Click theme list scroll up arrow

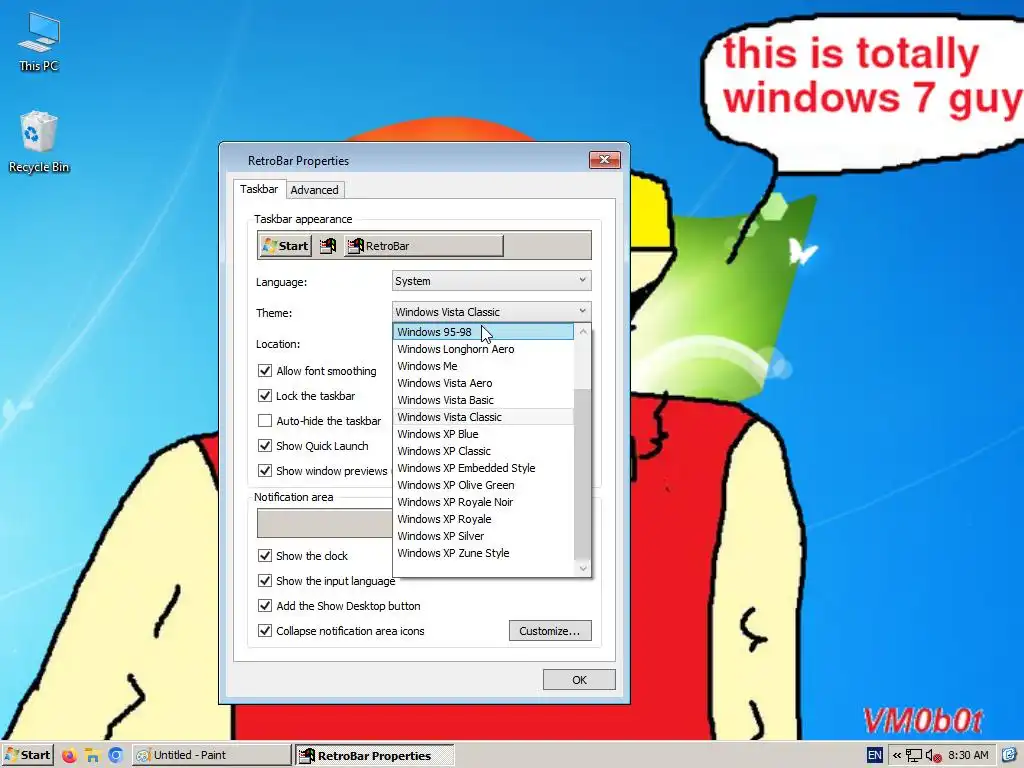click(x=583, y=332)
